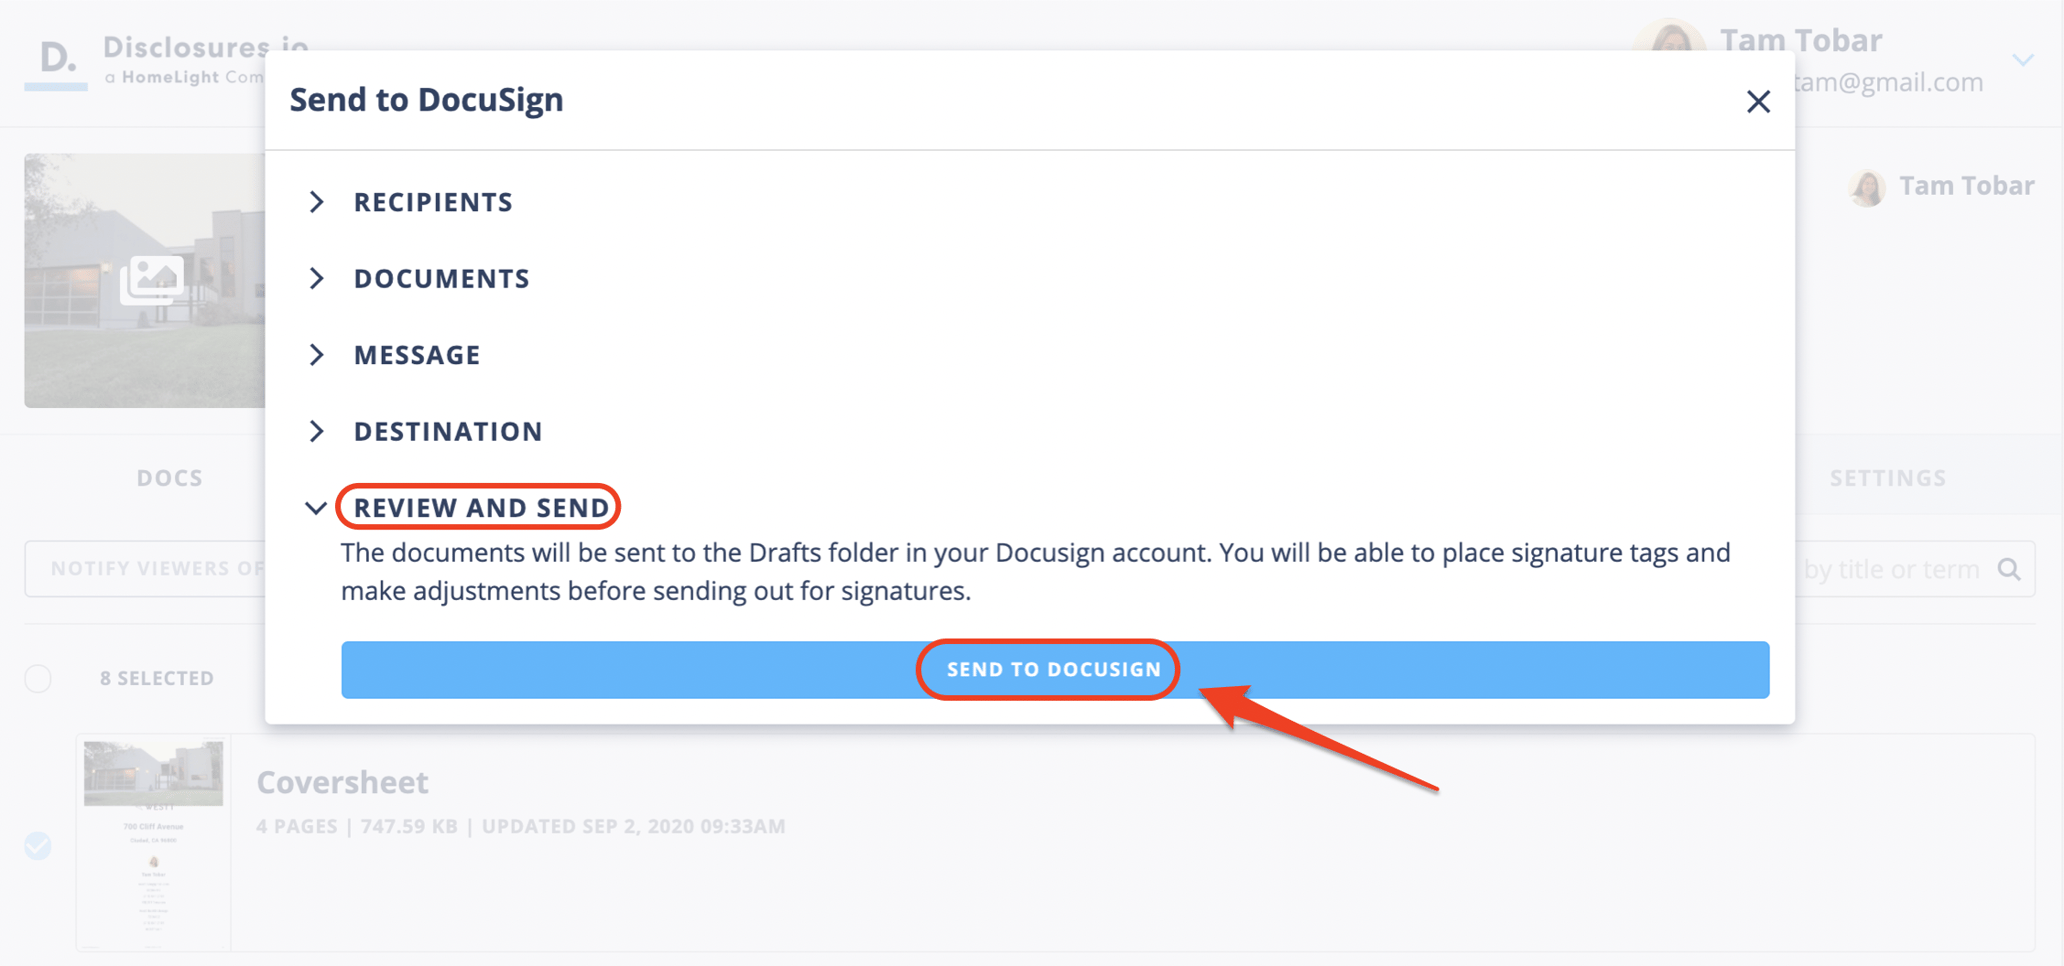Open the user account dropdown arrow
The width and height of the screenshot is (2064, 966).
click(2023, 60)
